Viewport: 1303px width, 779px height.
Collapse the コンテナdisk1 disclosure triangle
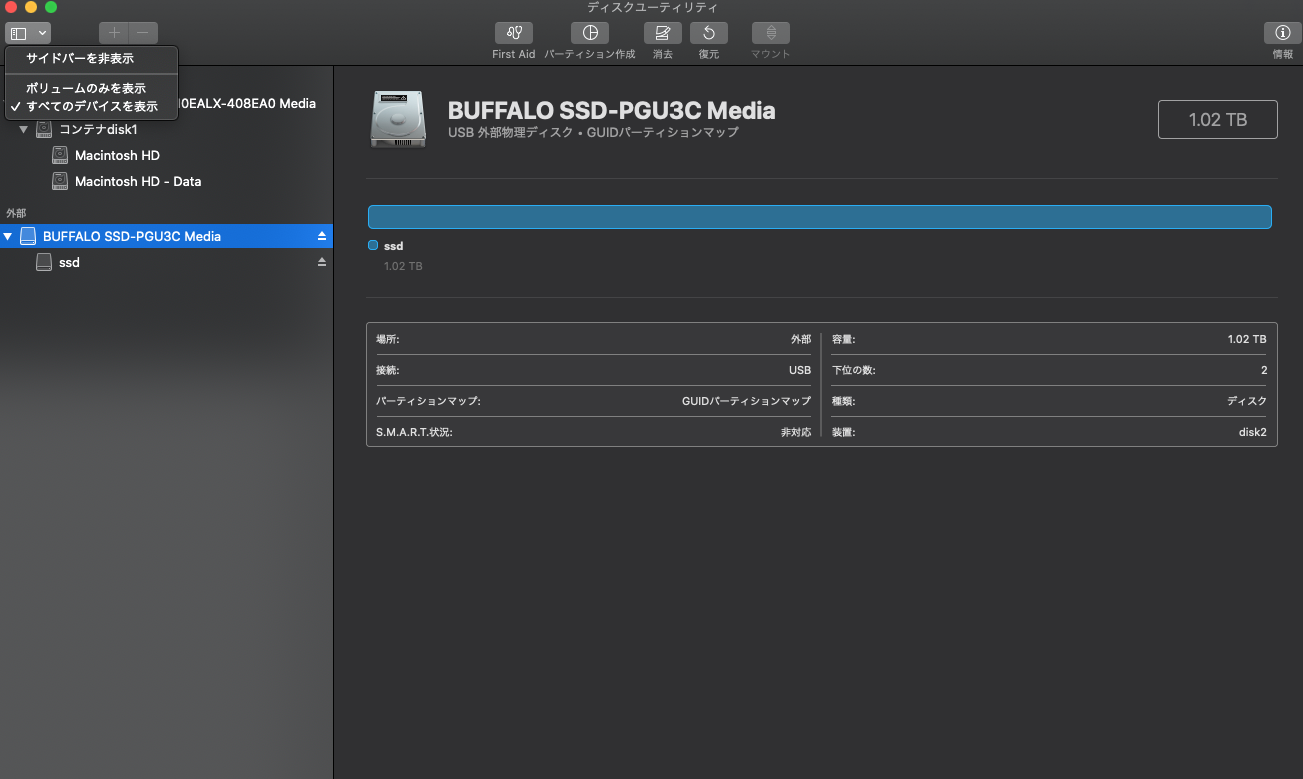(23, 129)
